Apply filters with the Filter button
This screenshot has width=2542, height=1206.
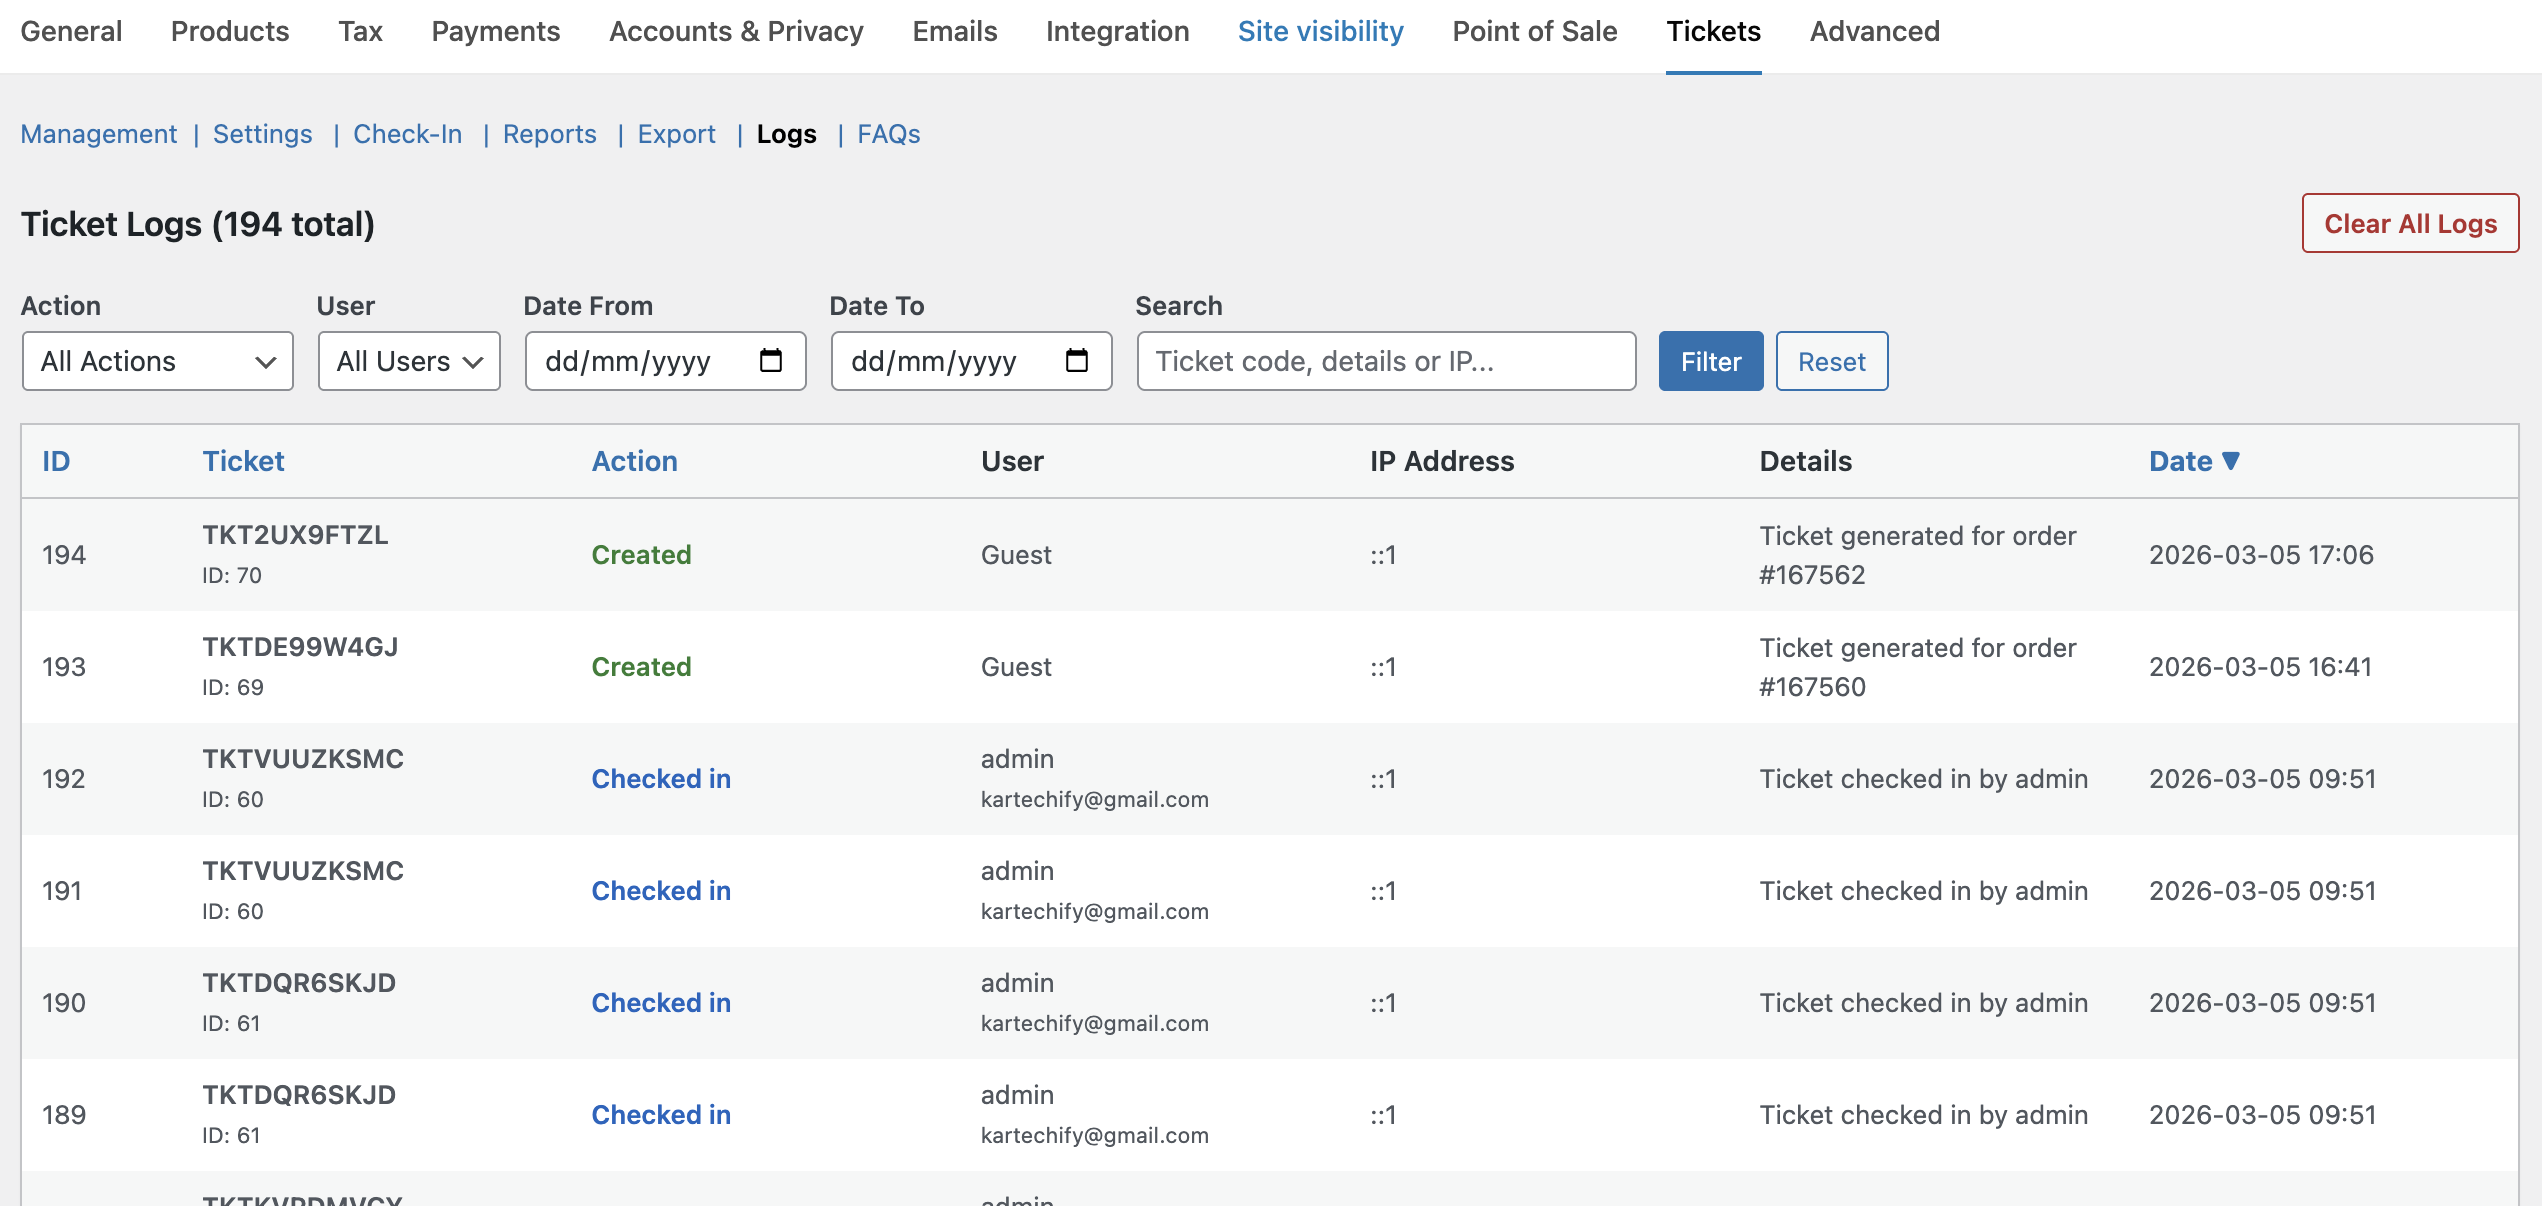pyautogui.click(x=1711, y=361)
